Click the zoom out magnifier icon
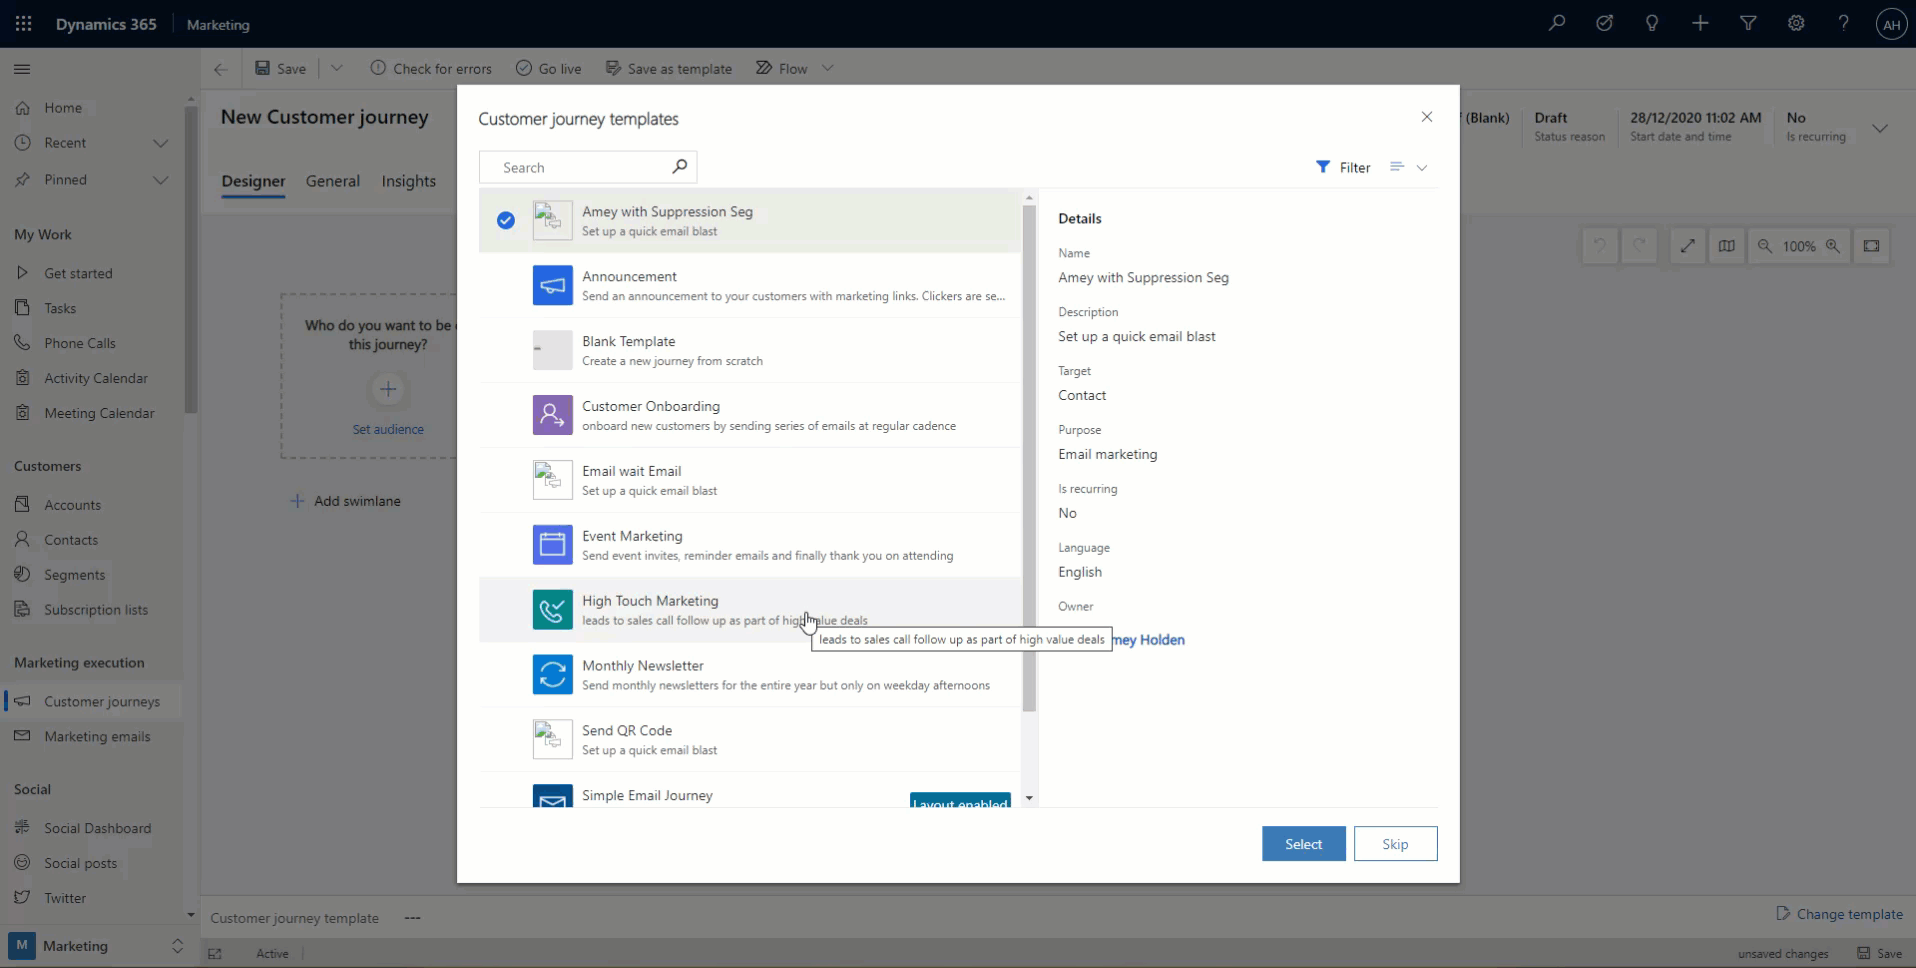Viewport: 1916px width, 968px height. click(x=1765, y=246)
